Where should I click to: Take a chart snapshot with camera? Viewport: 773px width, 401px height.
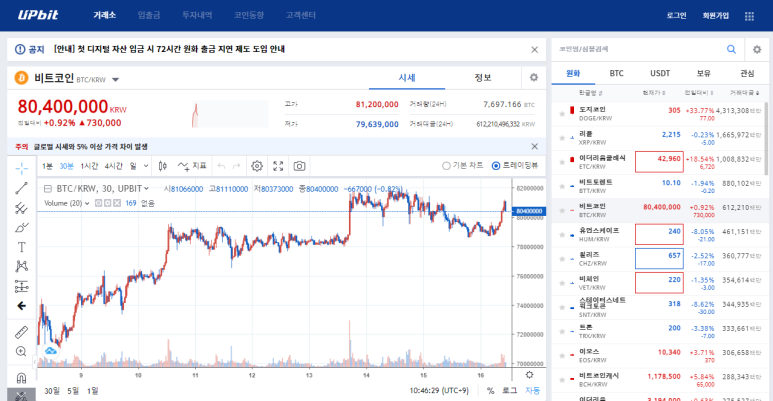299,166
